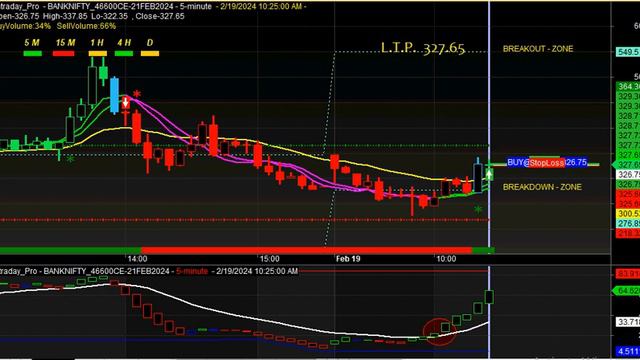Image resolution: width=640 pixels, height=360 pixels.
Task: Click the '4 H' timeframe label
Action: (x=124, y=42)
